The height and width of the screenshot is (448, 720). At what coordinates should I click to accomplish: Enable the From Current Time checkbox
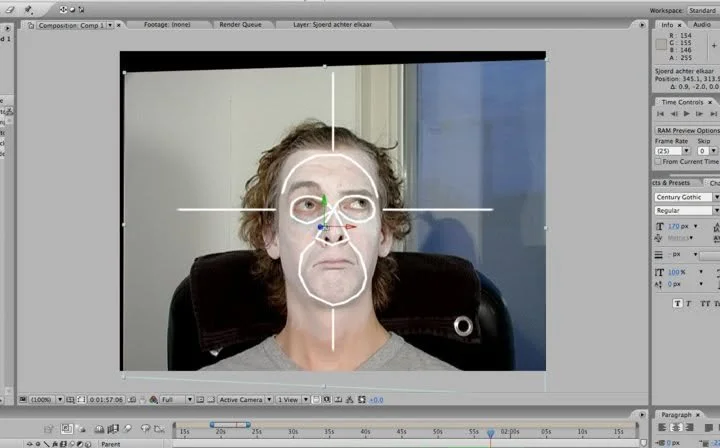(x=658, y=162)
